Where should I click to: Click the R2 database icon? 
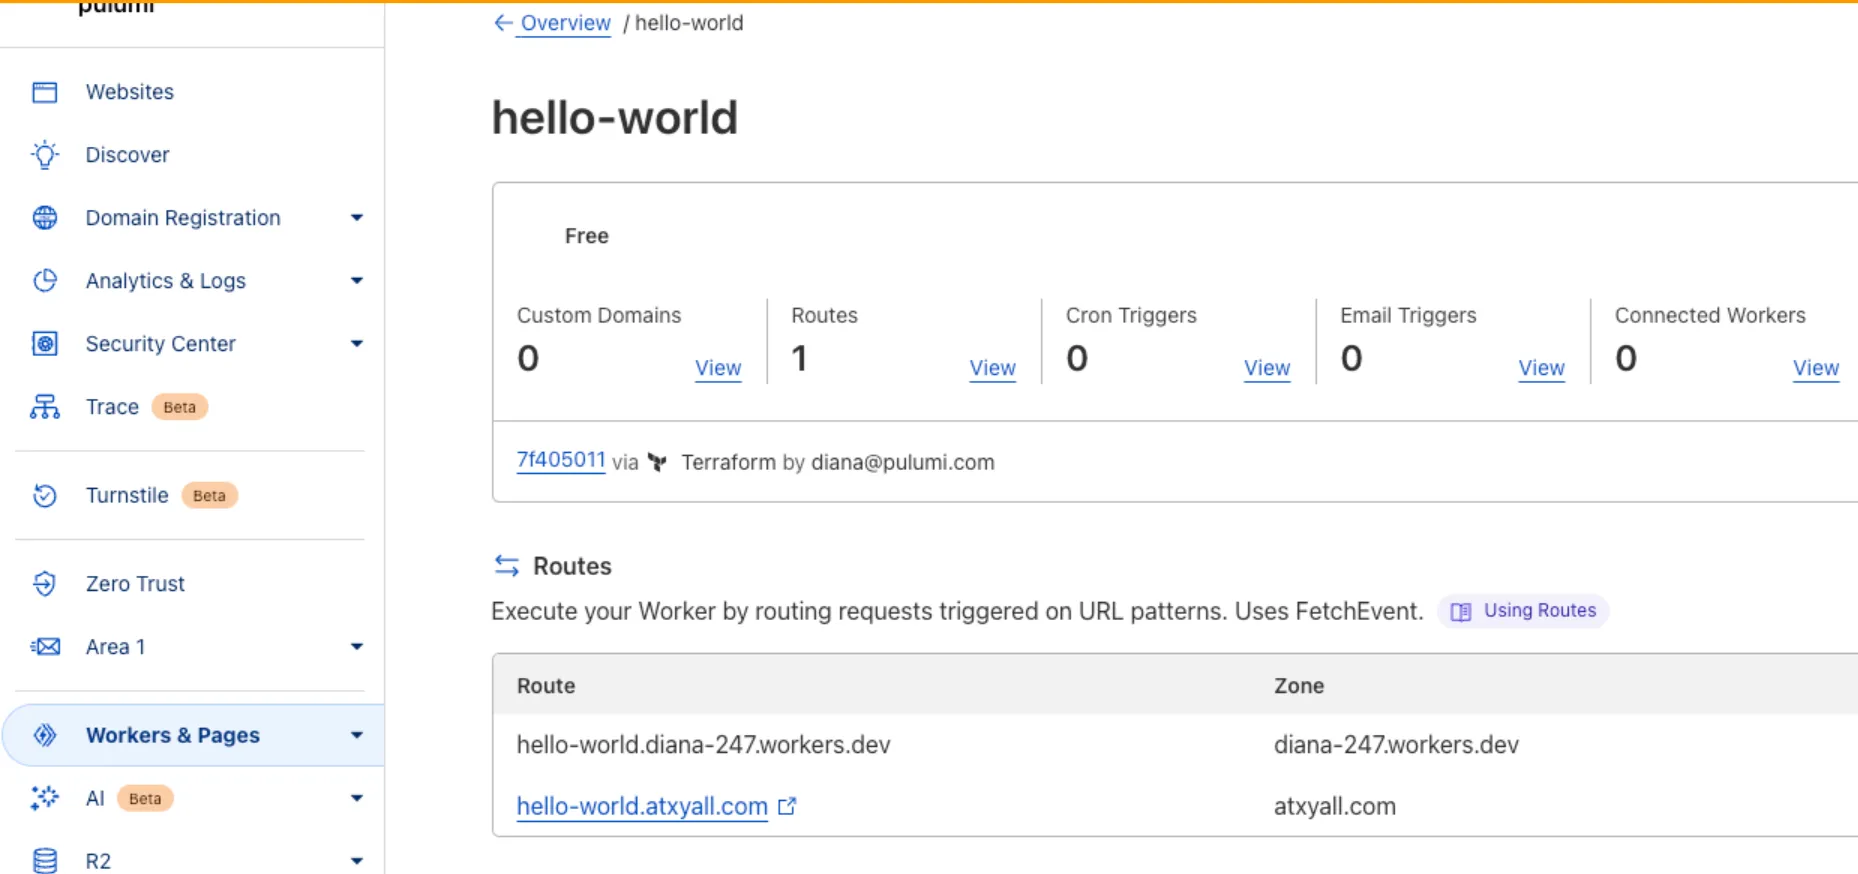45,860
